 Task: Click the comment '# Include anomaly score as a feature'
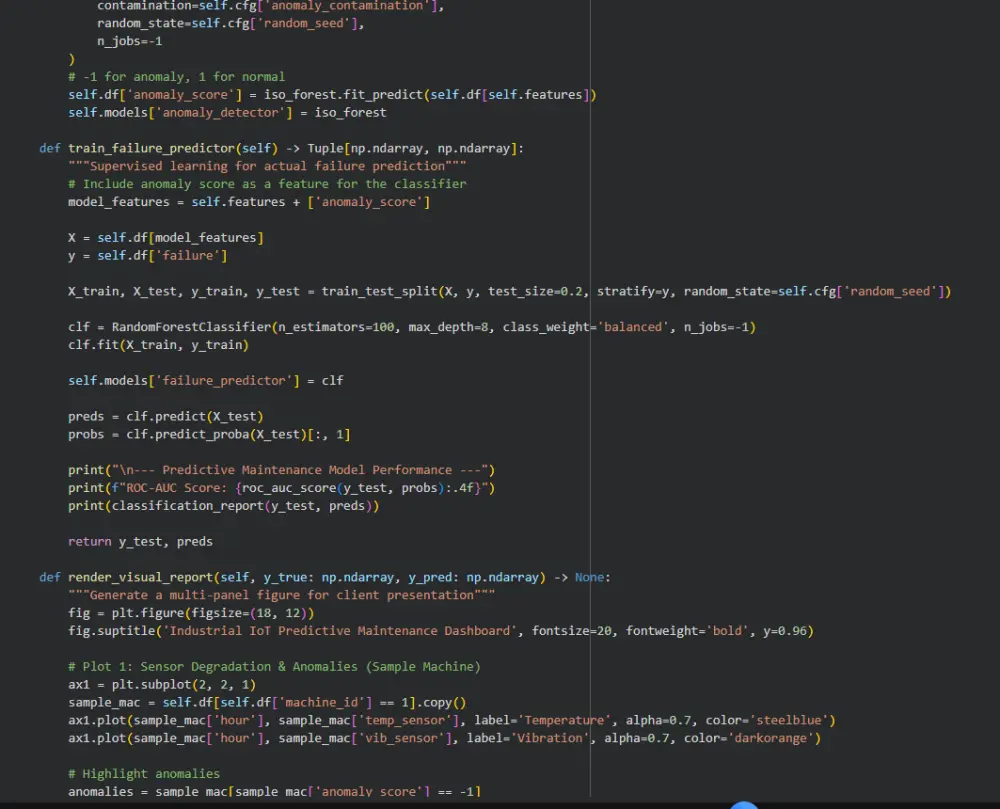(267, 184)
